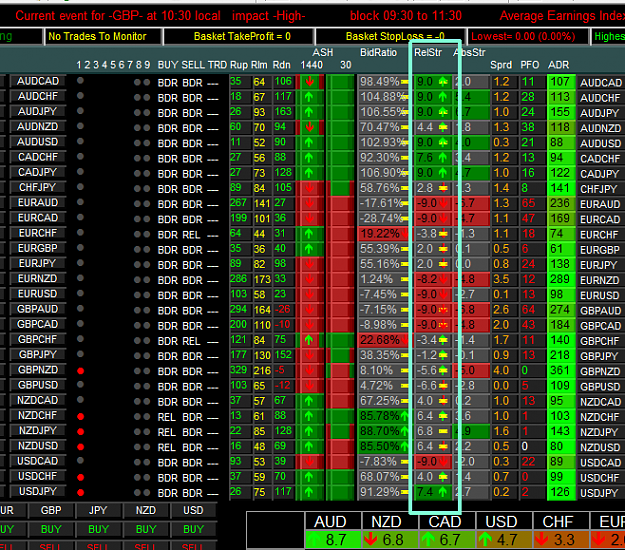Click the AUDCAD symbol button at row start
625x550 pixels.
pyautogui.click(x=38, y=81)
